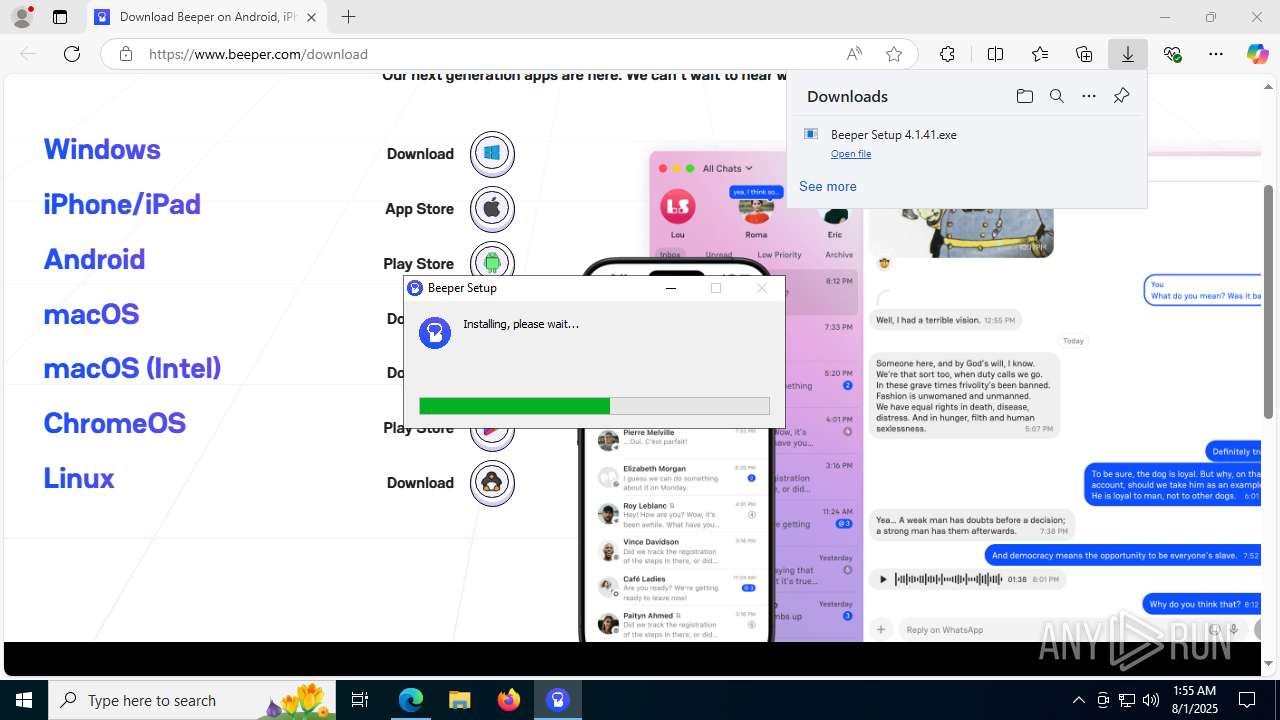Close the Download Beeper tab
The image size is (1280, 720).
[x=312, y=17]
